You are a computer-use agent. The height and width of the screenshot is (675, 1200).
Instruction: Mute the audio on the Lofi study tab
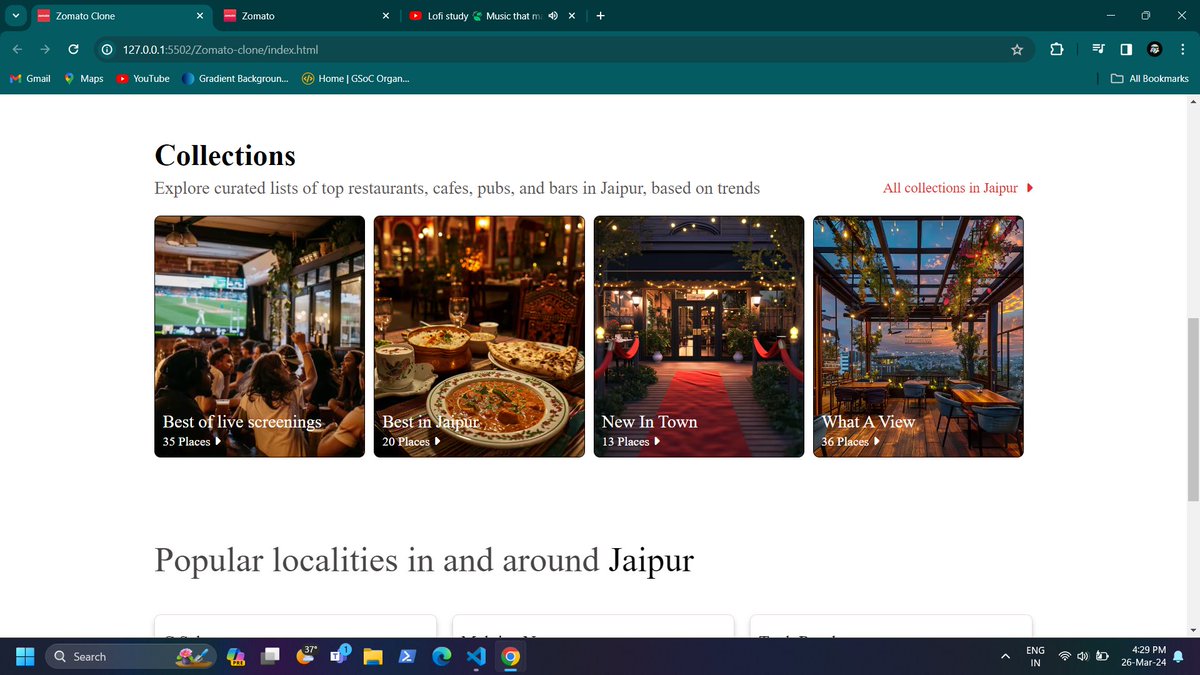[x=553, y=16]
